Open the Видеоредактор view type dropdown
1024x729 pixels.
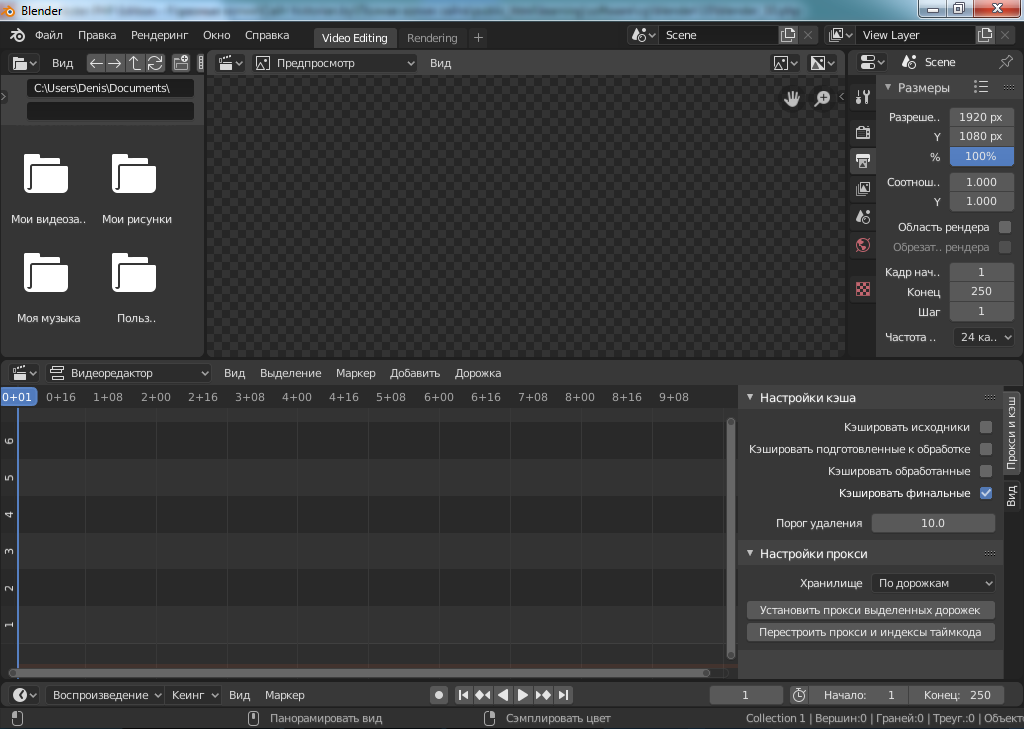pos(130,373)
